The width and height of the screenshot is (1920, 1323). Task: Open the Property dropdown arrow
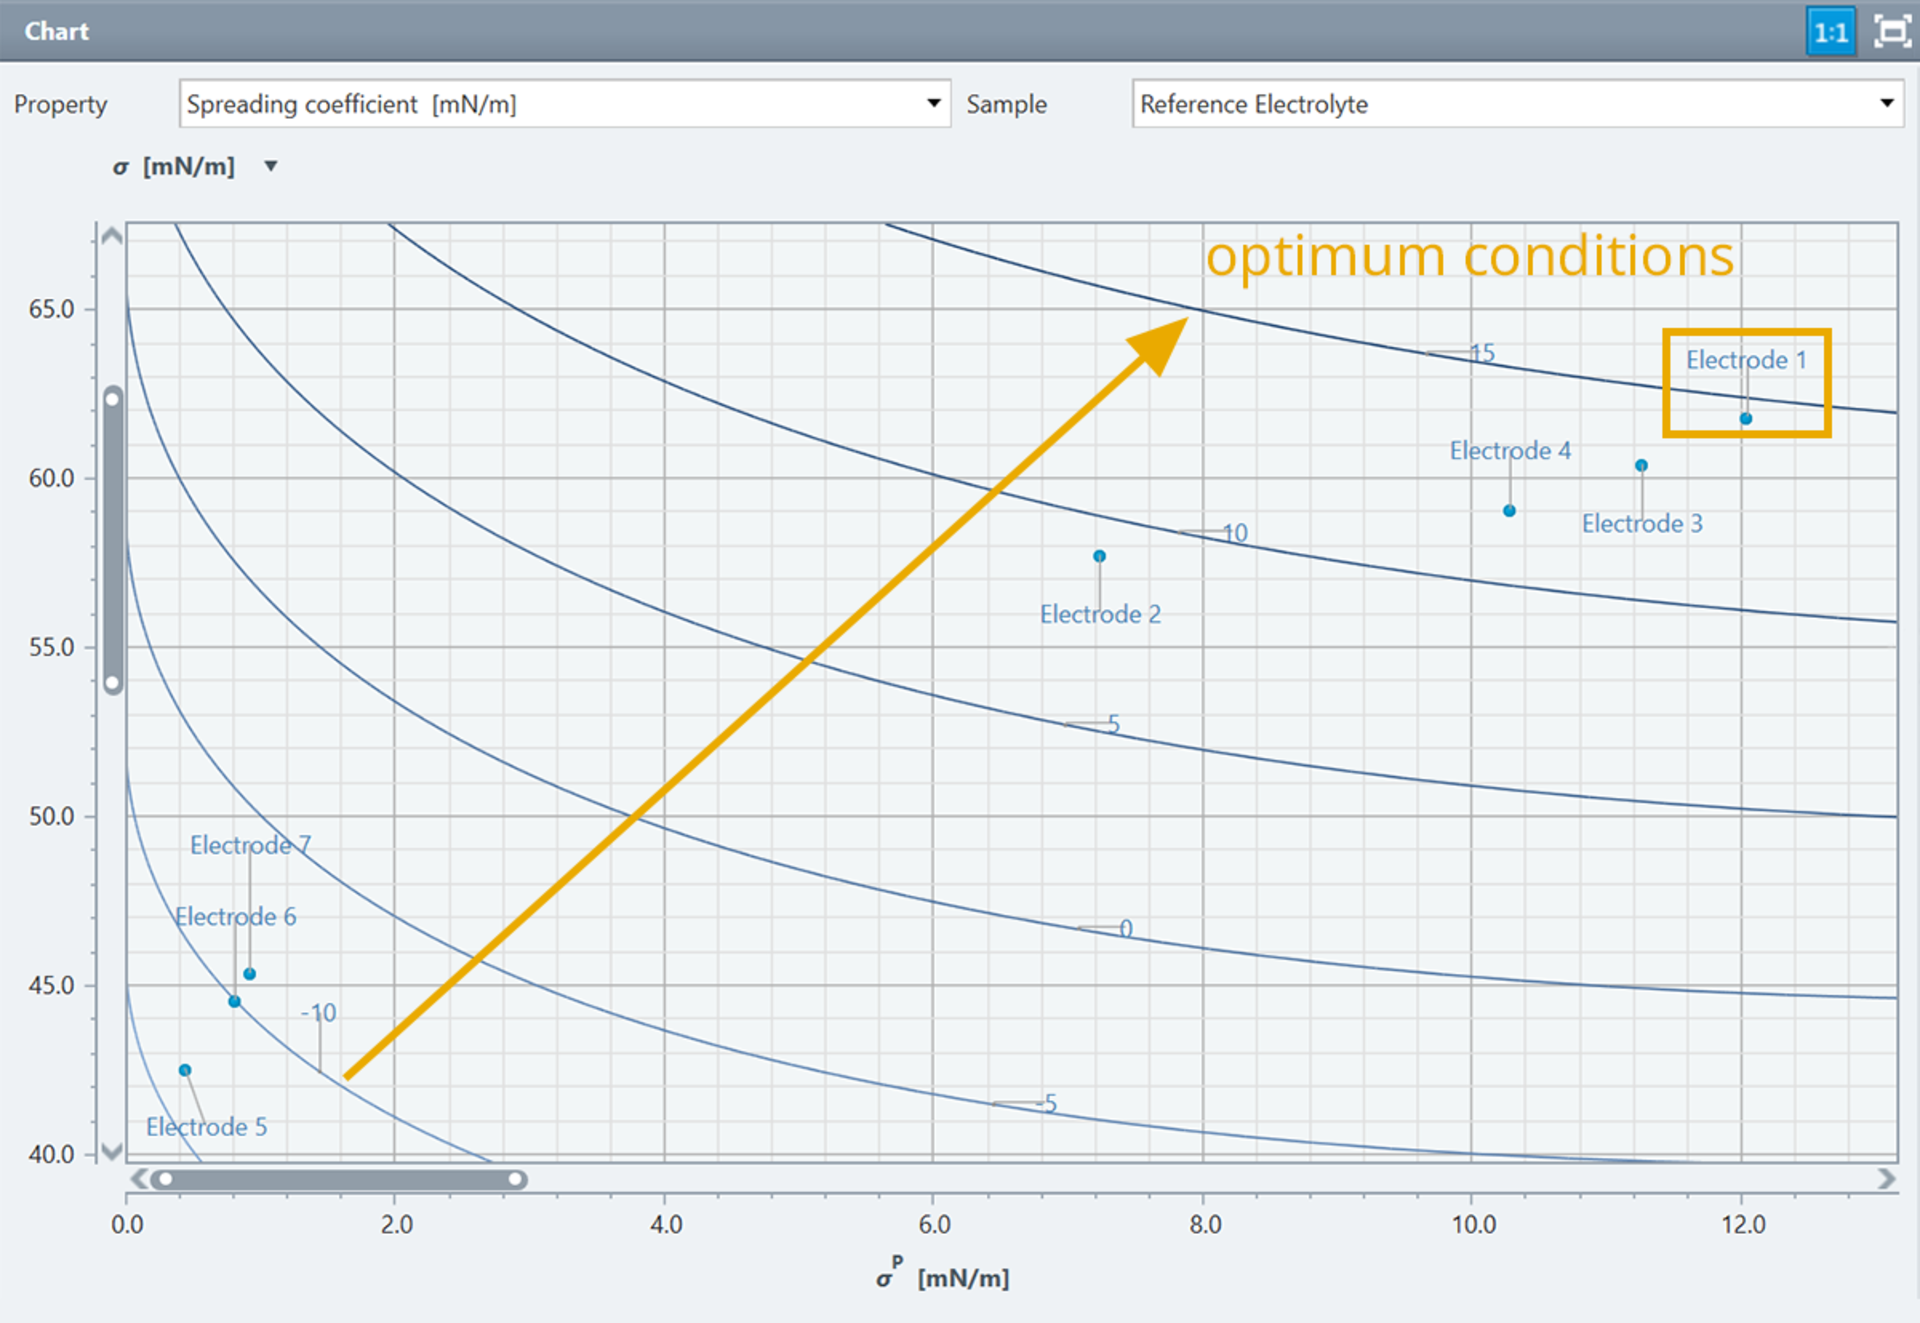(933, 103)
